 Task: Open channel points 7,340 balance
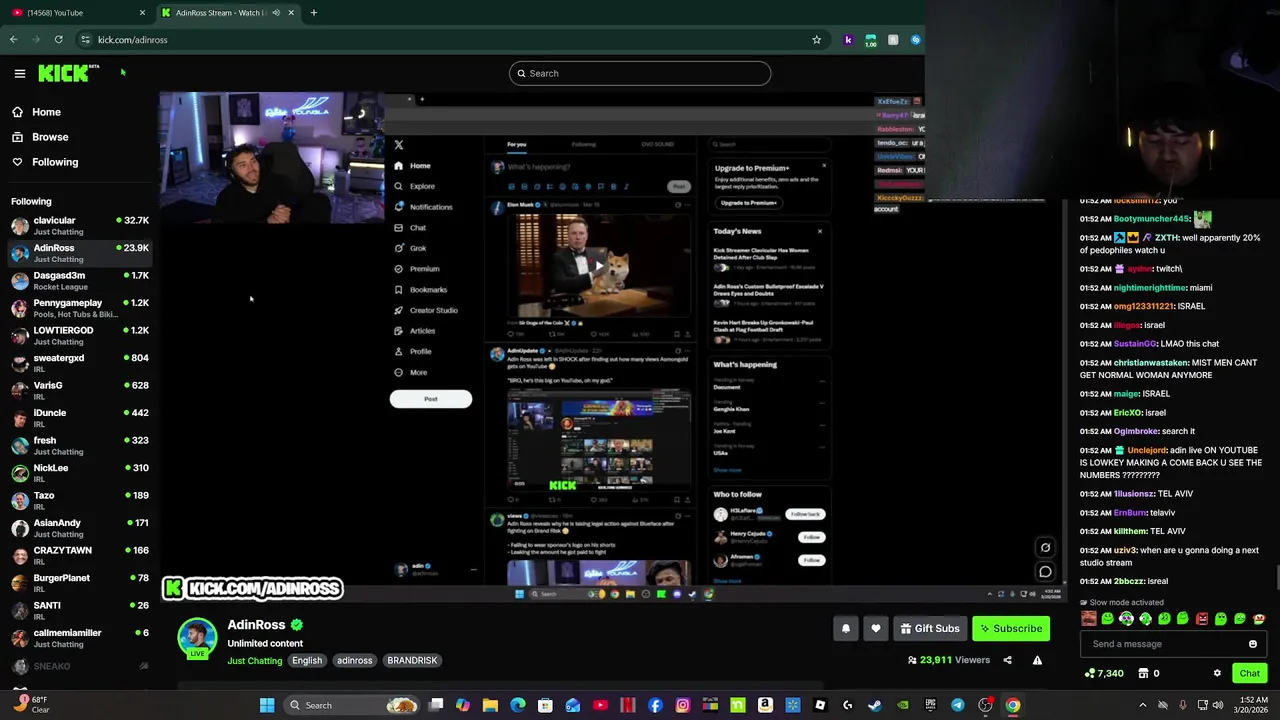[x=1104, y=674]
